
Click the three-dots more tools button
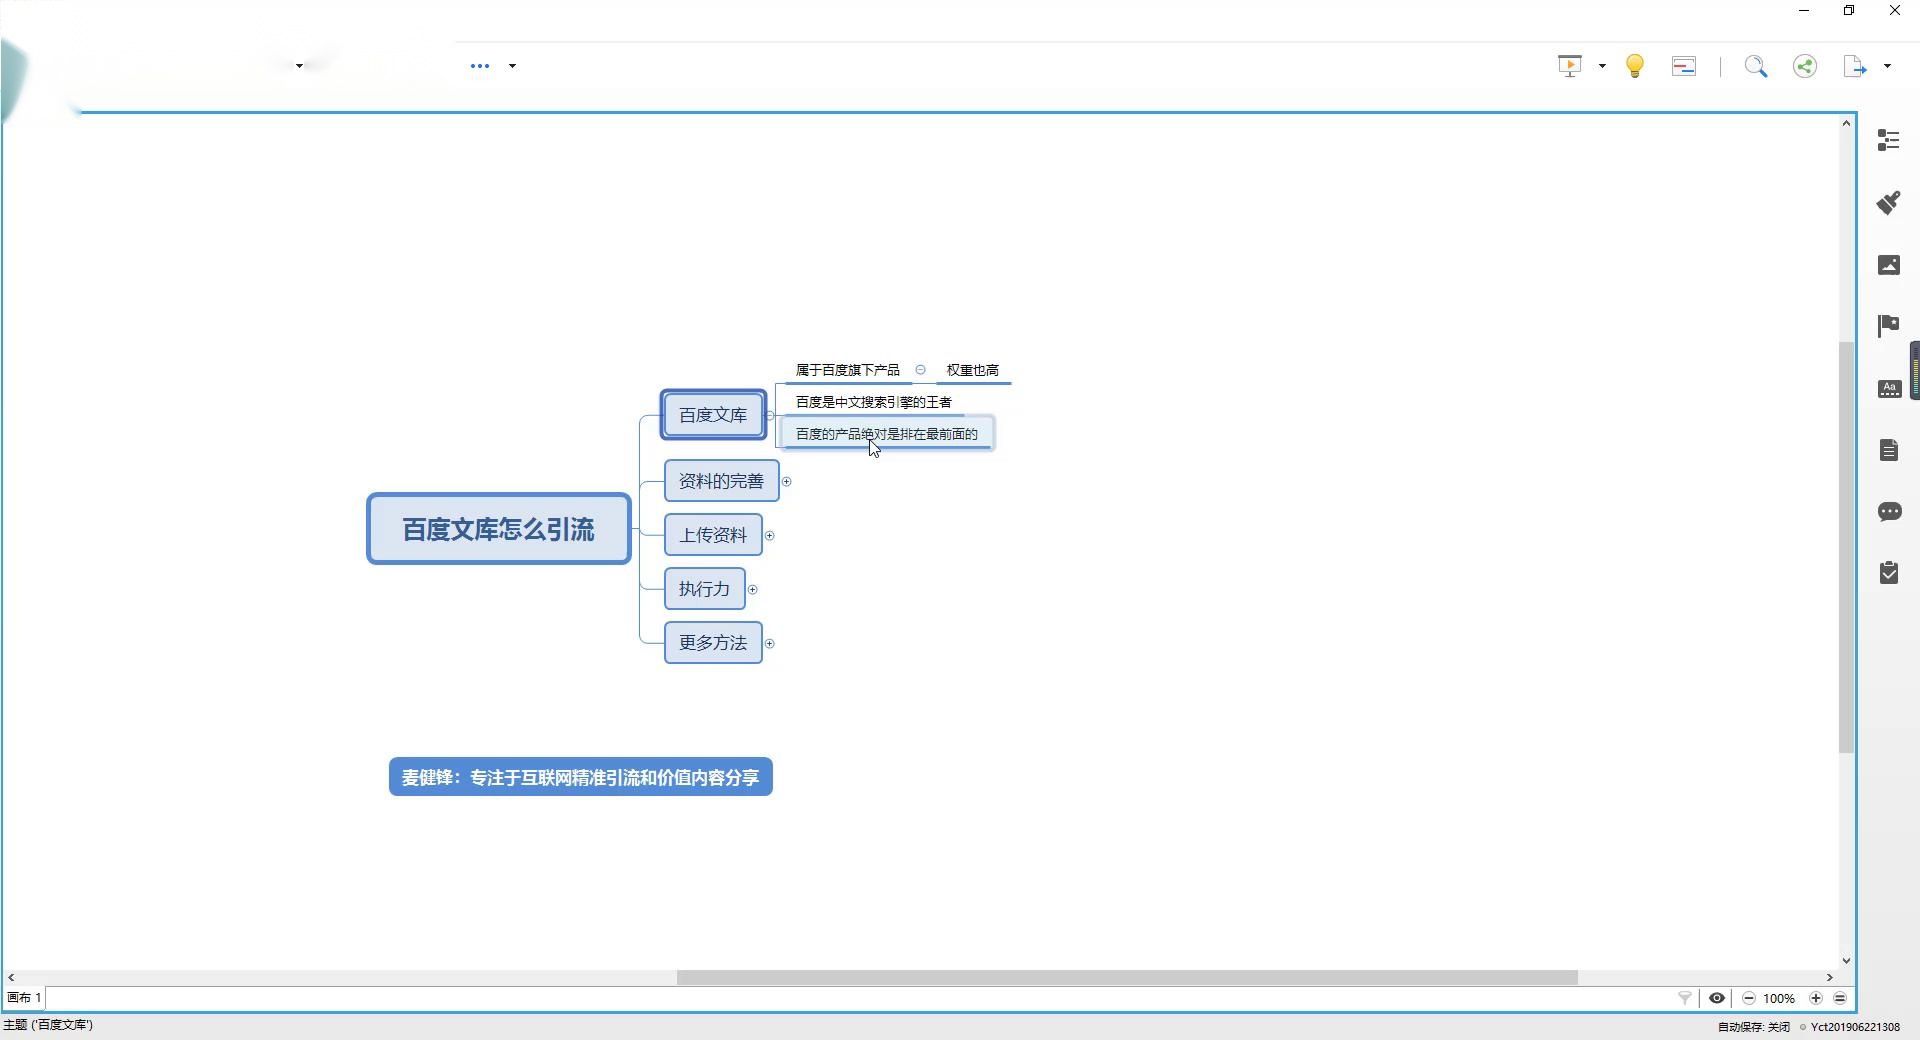(480, 66)
